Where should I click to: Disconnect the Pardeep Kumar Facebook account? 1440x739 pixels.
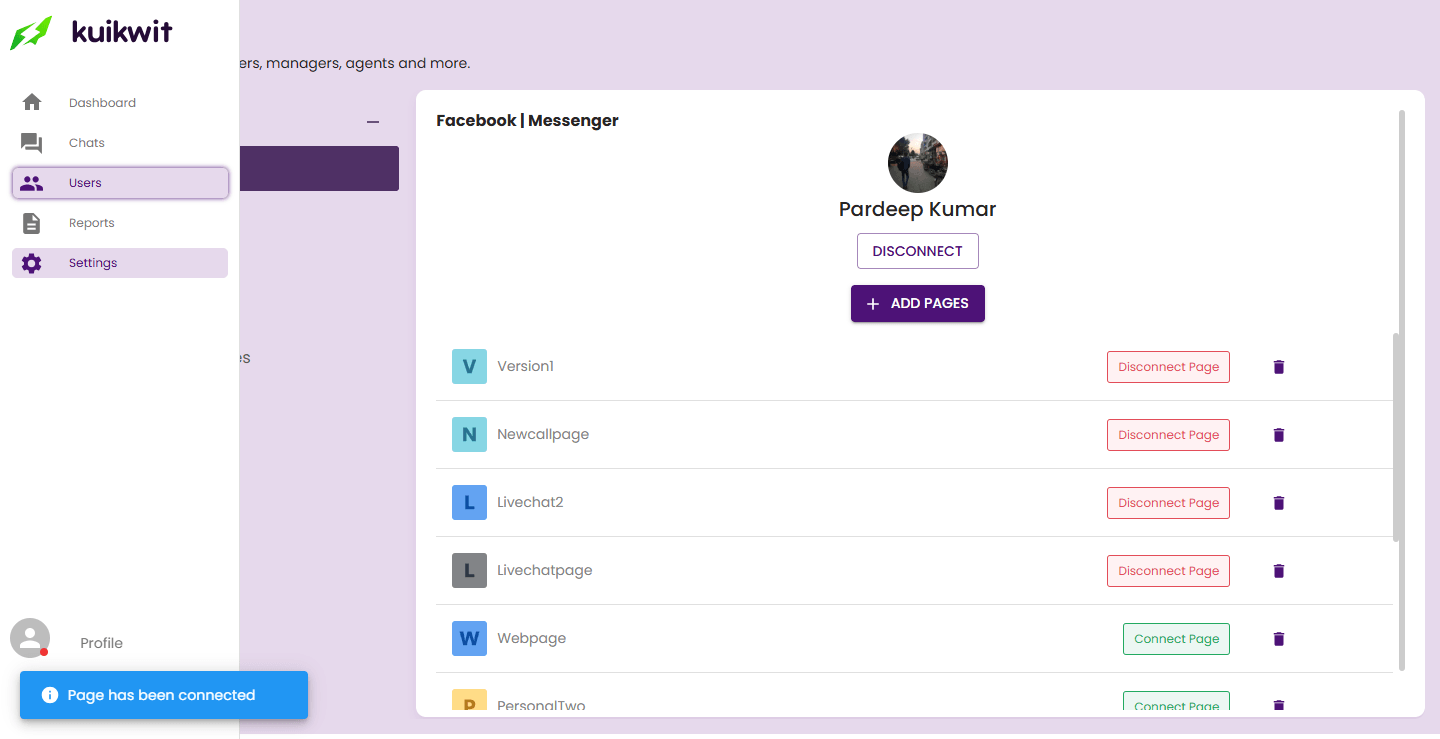pyautogui.click(x=917, y=251)
